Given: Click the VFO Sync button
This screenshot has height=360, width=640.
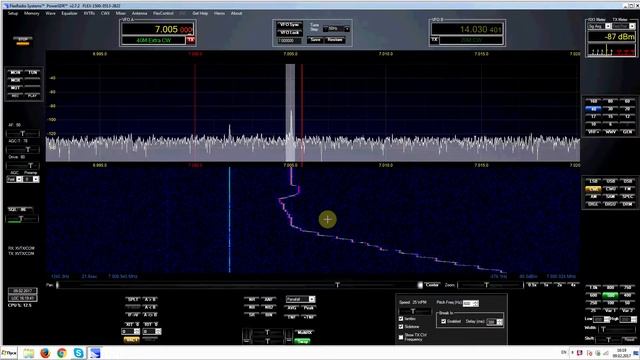Looking at the screenshot, I should point(289,25).
